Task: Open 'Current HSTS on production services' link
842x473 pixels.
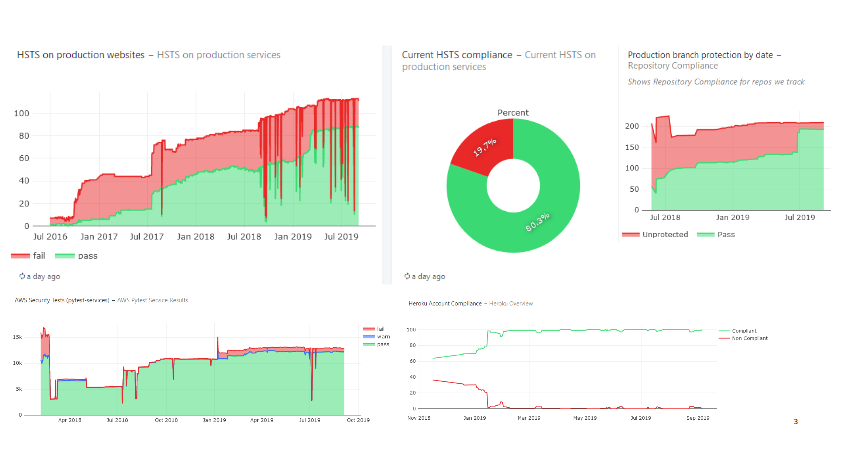Action: coord(499,61)
